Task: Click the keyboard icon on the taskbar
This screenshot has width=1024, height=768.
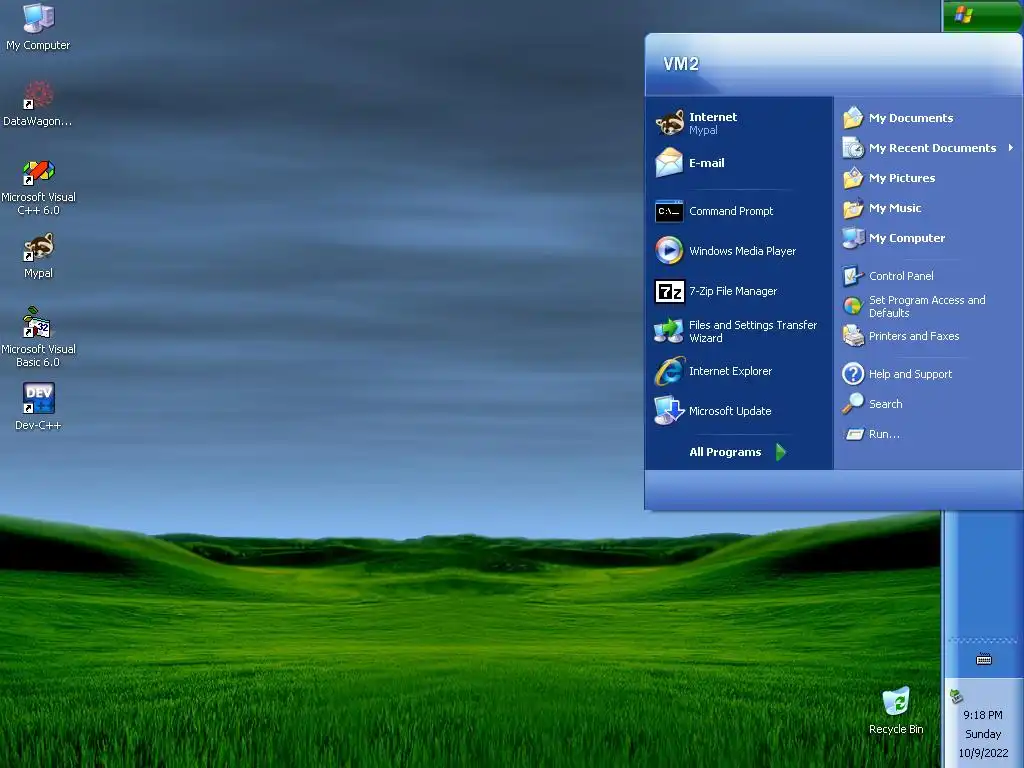Action: click(984, 660)
